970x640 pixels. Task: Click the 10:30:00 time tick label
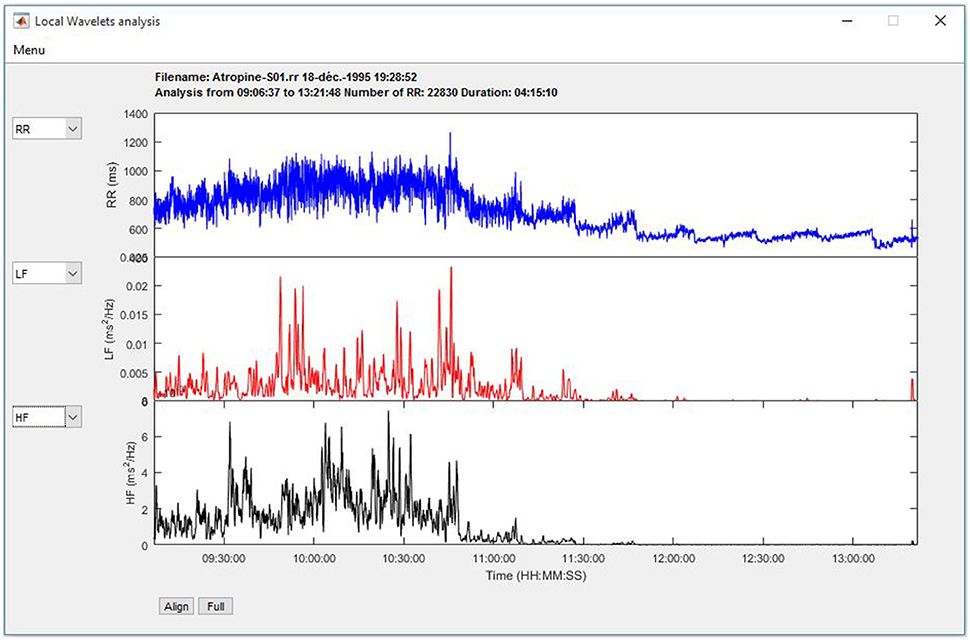[x=404, y=558]
